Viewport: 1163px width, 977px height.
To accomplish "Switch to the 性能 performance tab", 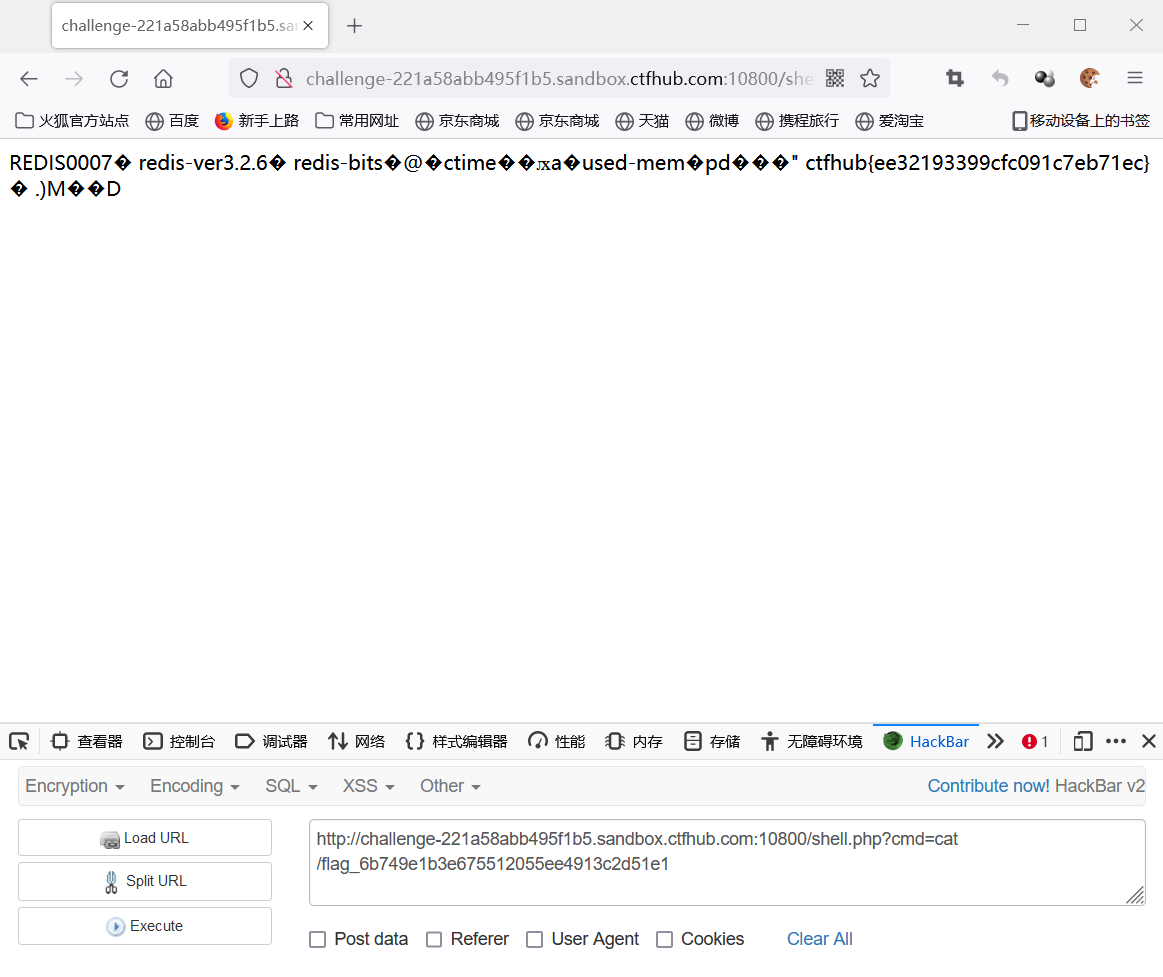I will point(557,741).
